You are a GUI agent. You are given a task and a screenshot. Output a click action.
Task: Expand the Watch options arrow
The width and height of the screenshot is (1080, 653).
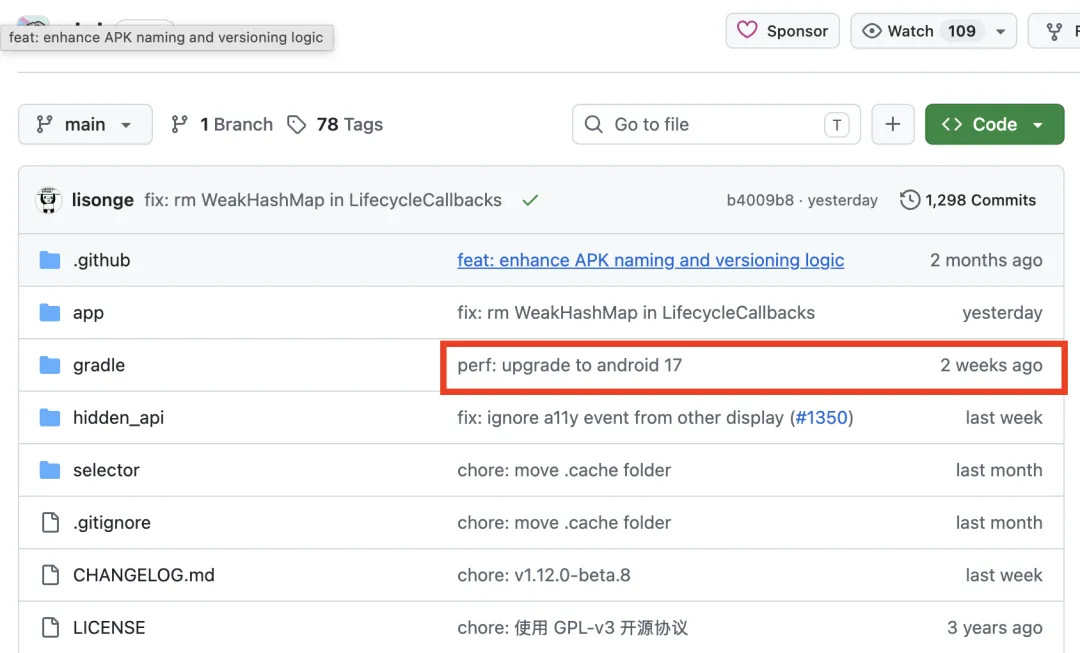tap(1001, 32)
